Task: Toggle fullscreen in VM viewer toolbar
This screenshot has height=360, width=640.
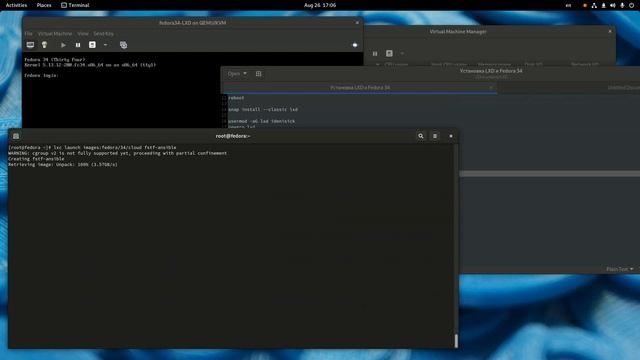Action: point(355,45)
